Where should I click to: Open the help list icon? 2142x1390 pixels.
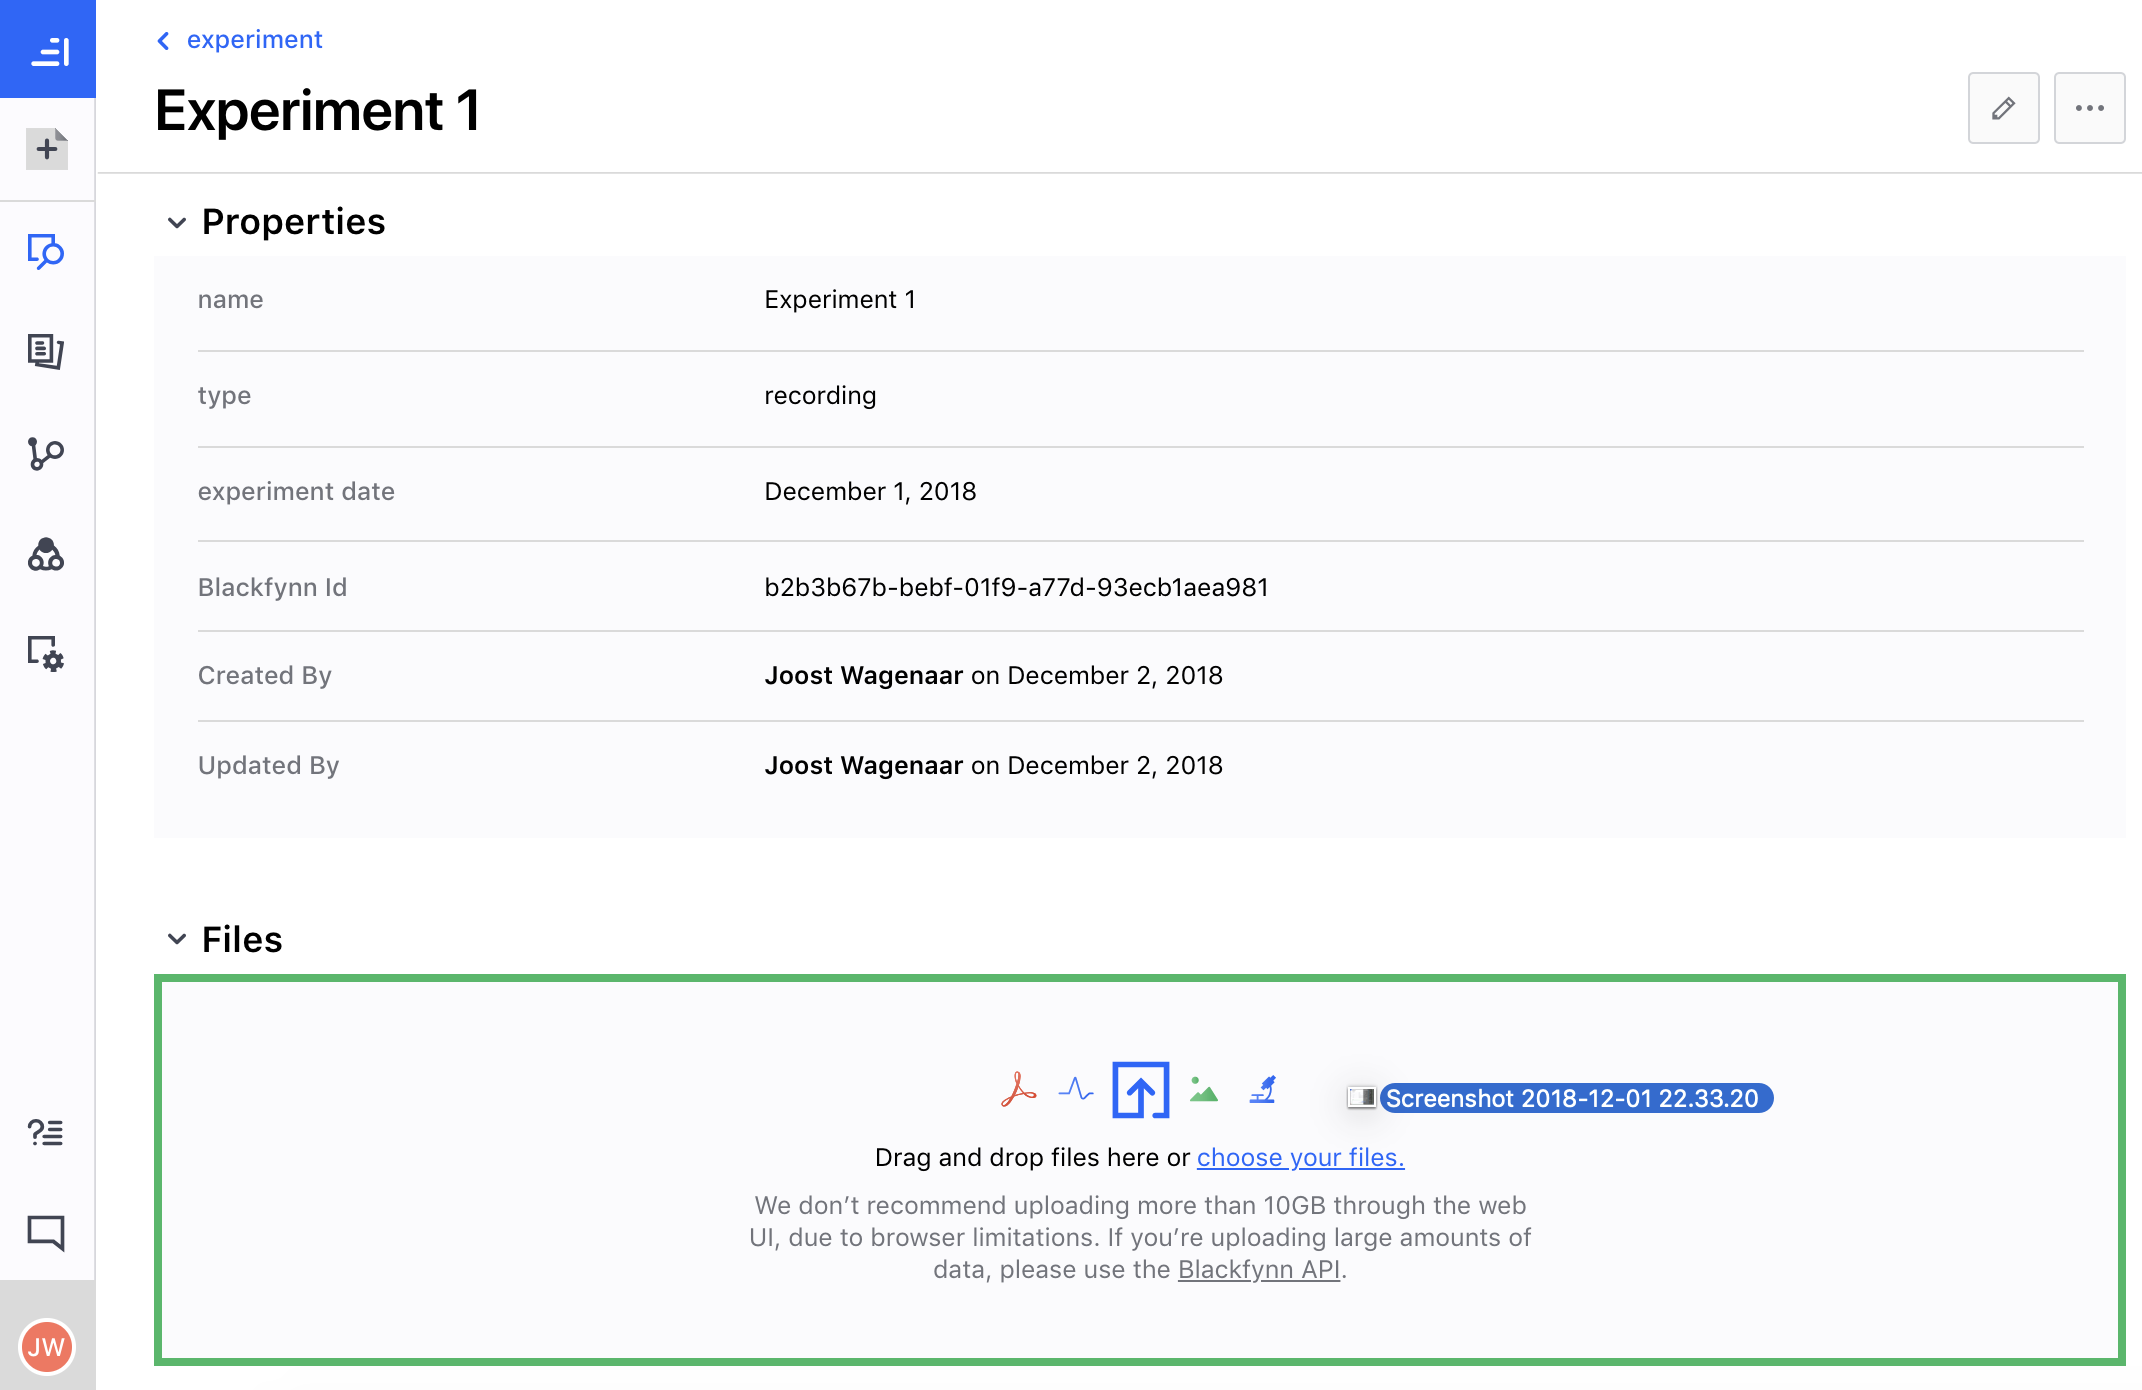point(46,1132)
